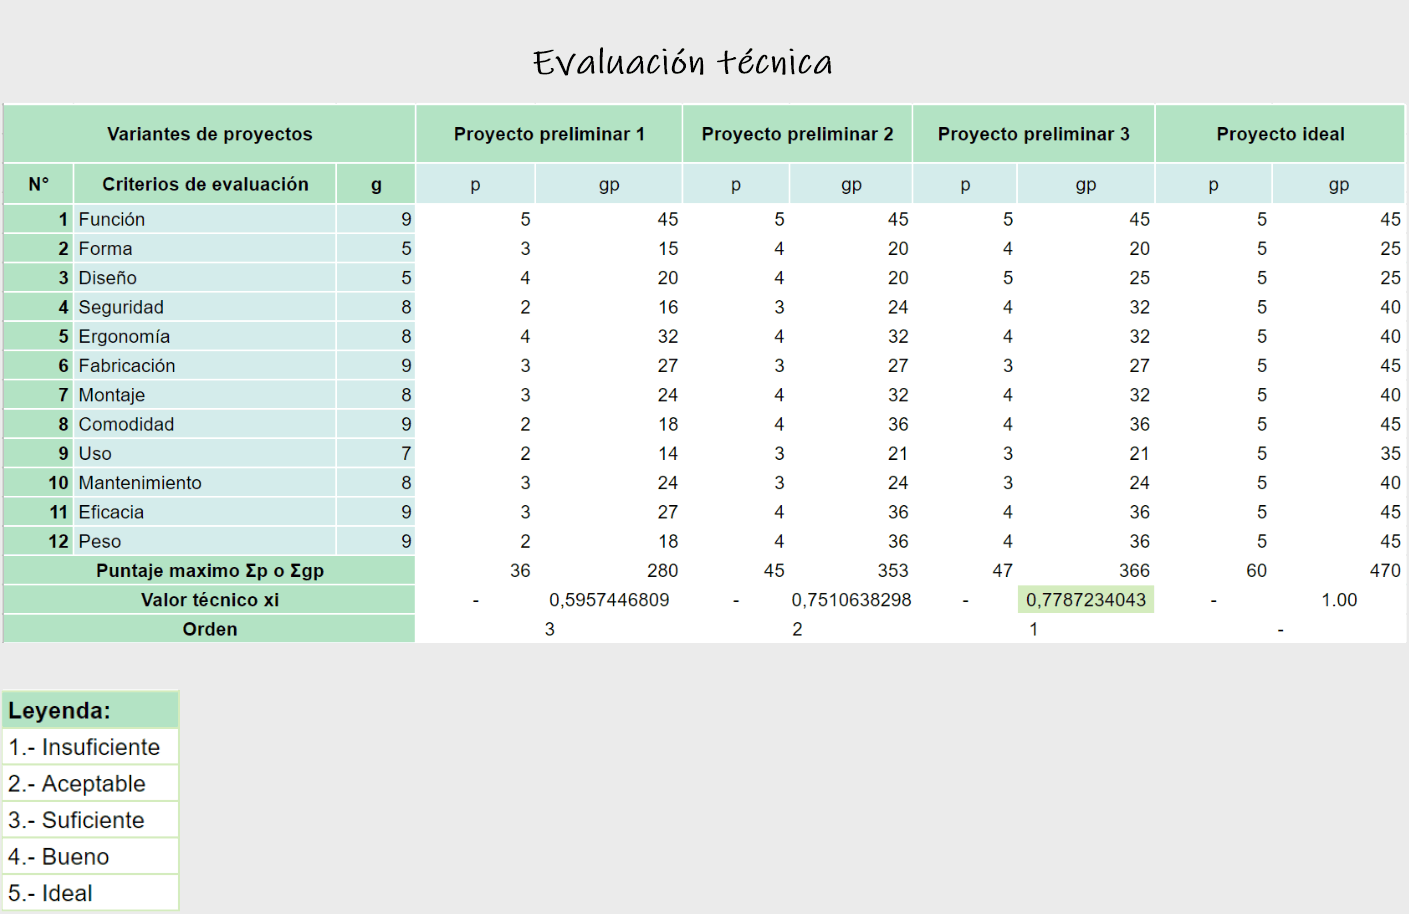The height and width of the screenshot is (914, 1409).
Task: Select the '5.- Ideal' legend entry
Action: [x=90, y=893]
